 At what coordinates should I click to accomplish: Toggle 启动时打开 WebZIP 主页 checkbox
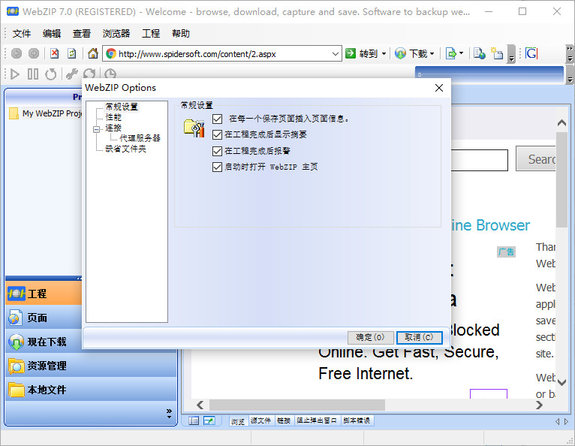[x=217, y=167]
